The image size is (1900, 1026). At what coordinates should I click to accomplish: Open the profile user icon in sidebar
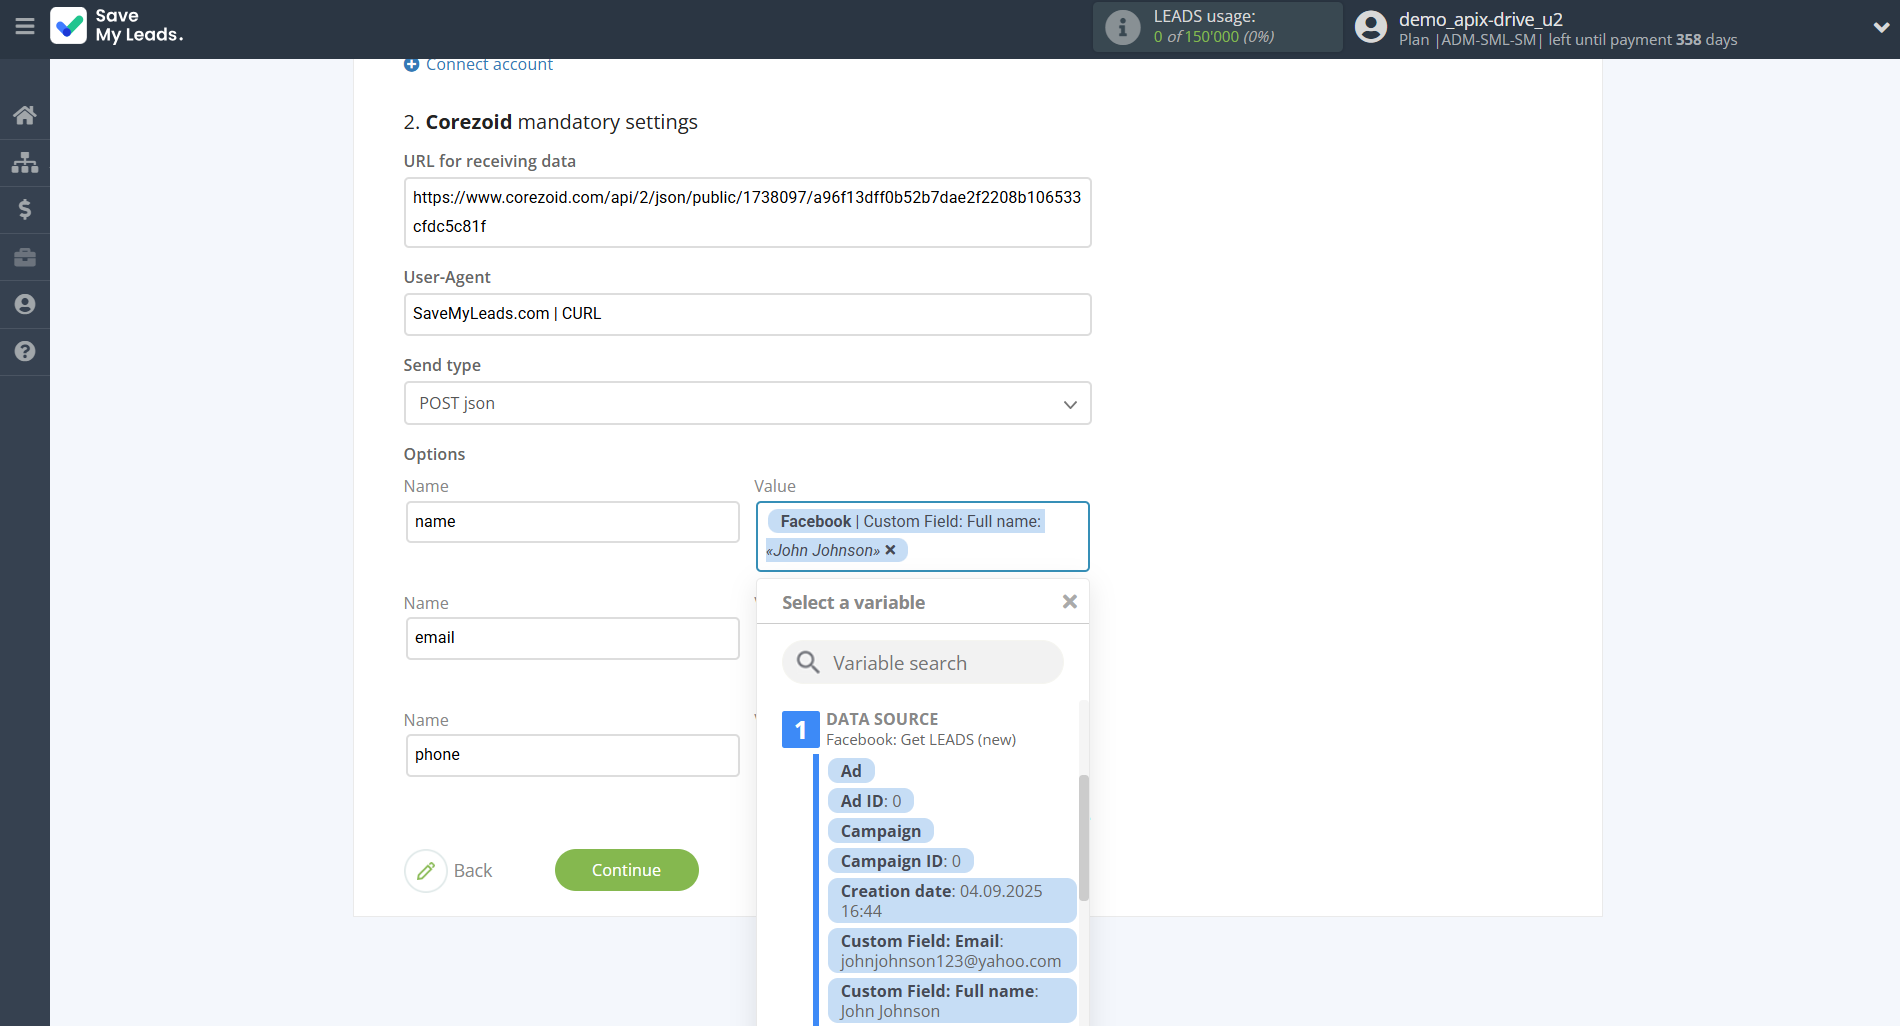pos(25,304)
